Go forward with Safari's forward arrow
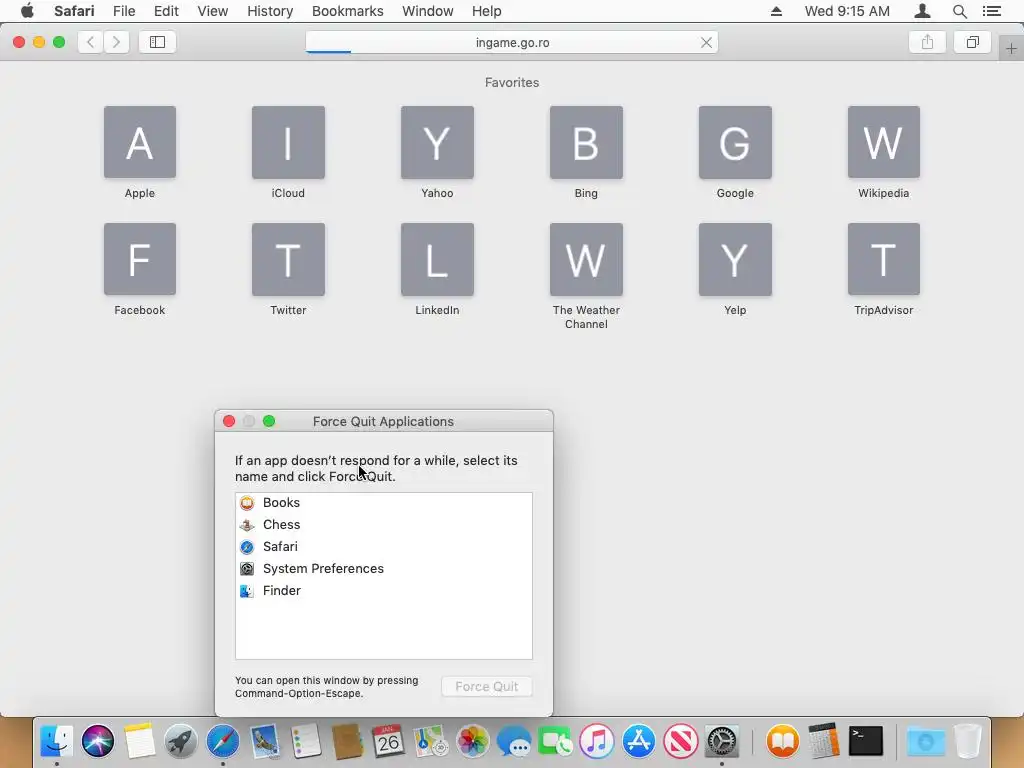The width and height of the screenshot is (1024, 768). tap(116, 42)
